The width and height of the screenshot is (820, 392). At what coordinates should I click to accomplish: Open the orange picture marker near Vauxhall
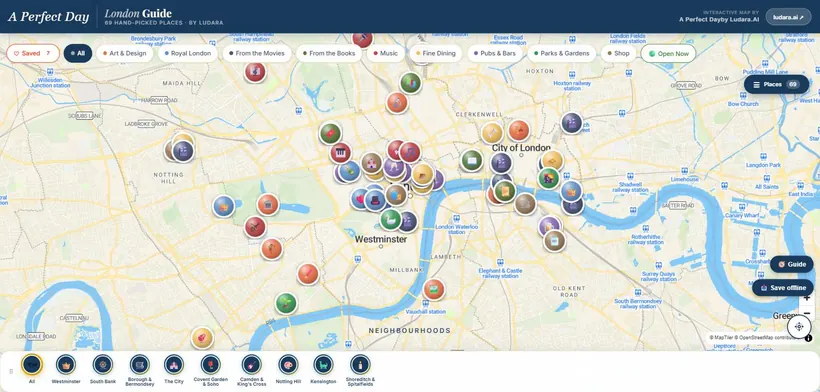tap(434, 289)
